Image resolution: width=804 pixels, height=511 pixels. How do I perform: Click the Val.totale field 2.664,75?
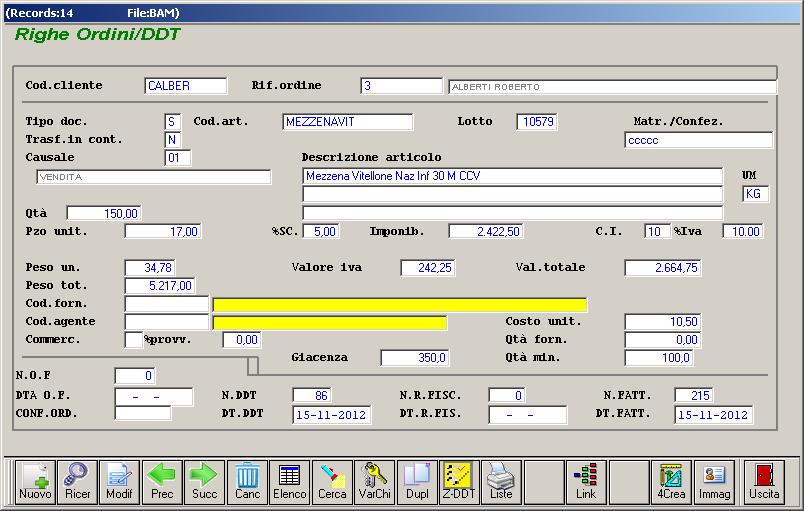(x=662, y=268)
